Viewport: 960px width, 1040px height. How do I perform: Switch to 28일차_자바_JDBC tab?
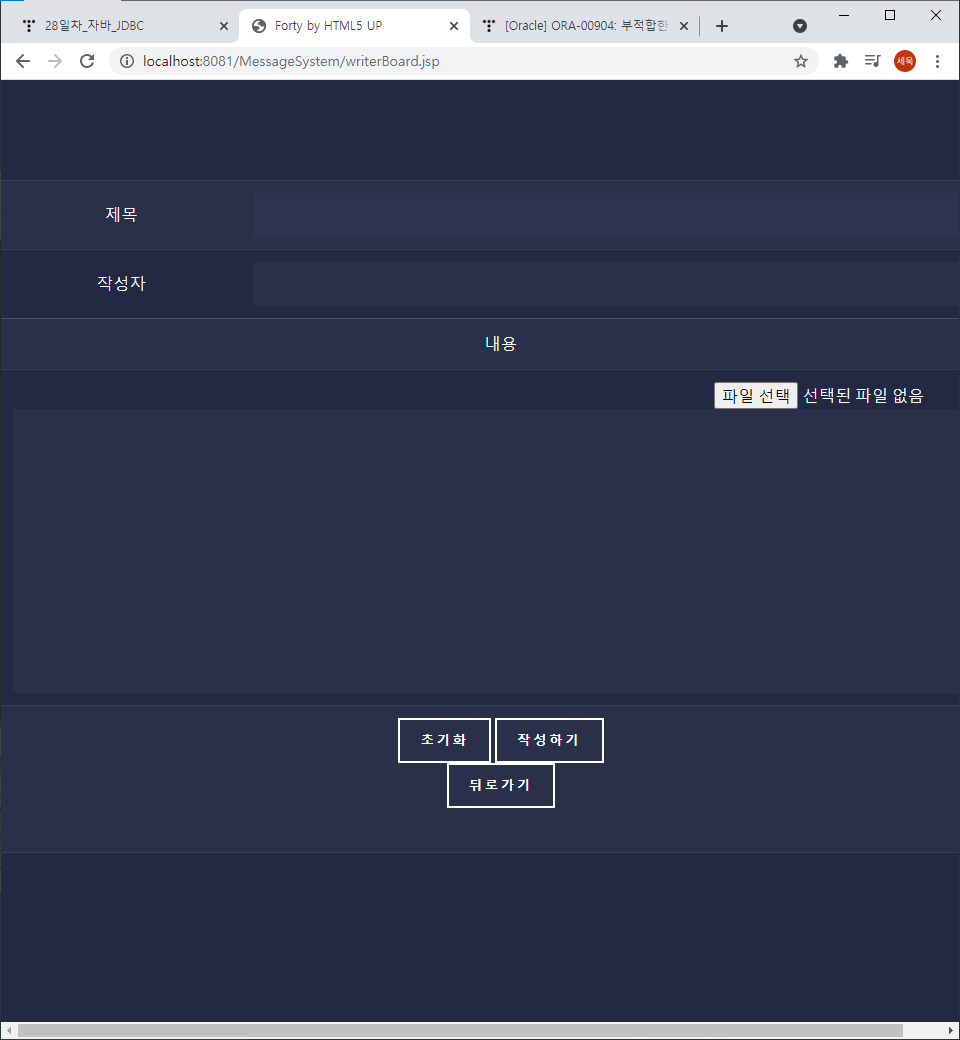coord(119,26)
